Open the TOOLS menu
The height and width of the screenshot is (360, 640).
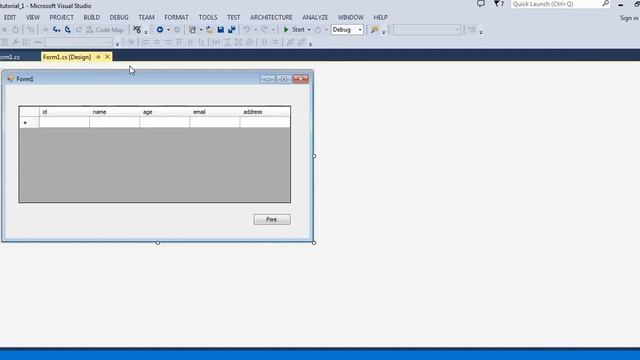coord(208,18)
